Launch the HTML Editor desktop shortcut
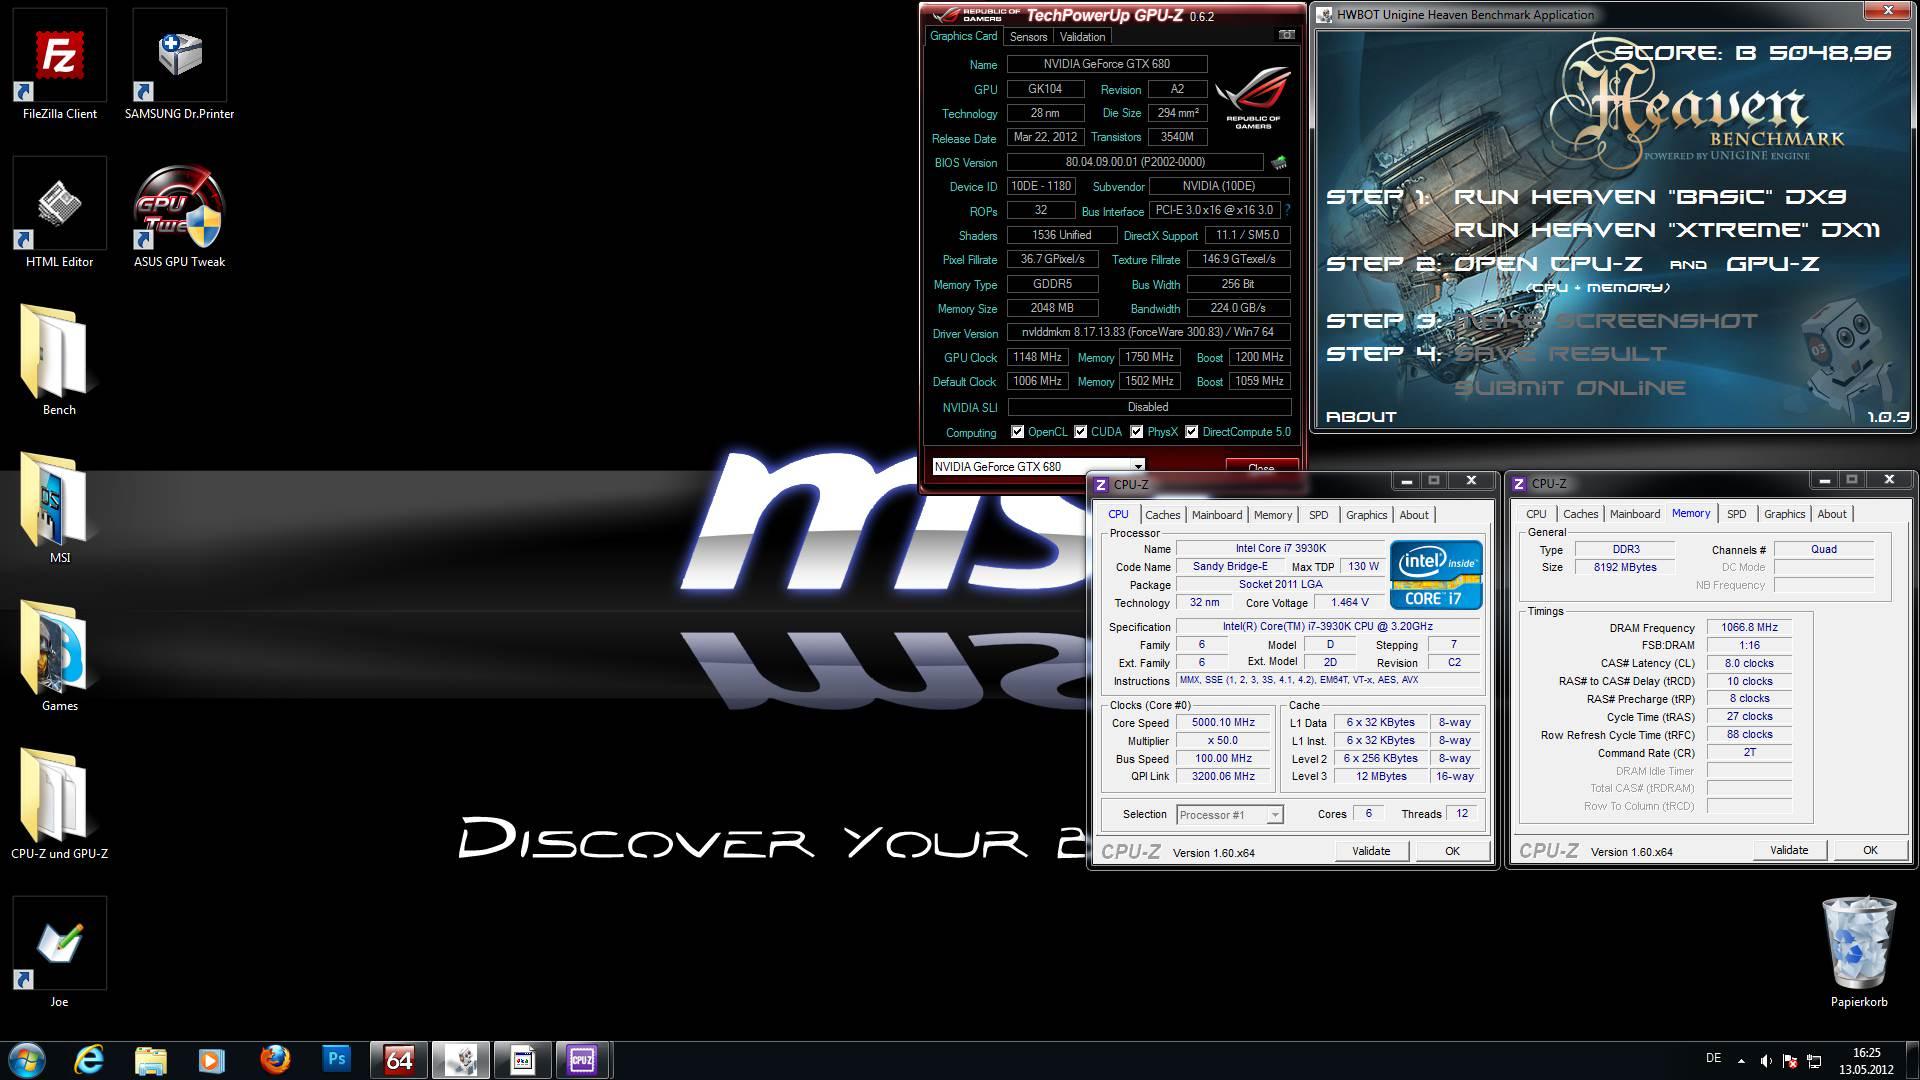The height and width of the screenshot is (1080, 1920). pyautogui.click(x=60, y=213)
